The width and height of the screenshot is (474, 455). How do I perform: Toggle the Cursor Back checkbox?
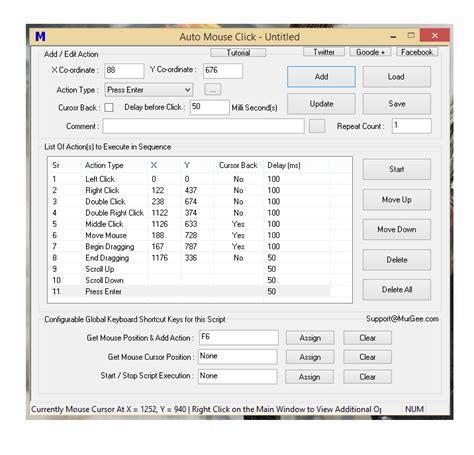coord(109,108)
